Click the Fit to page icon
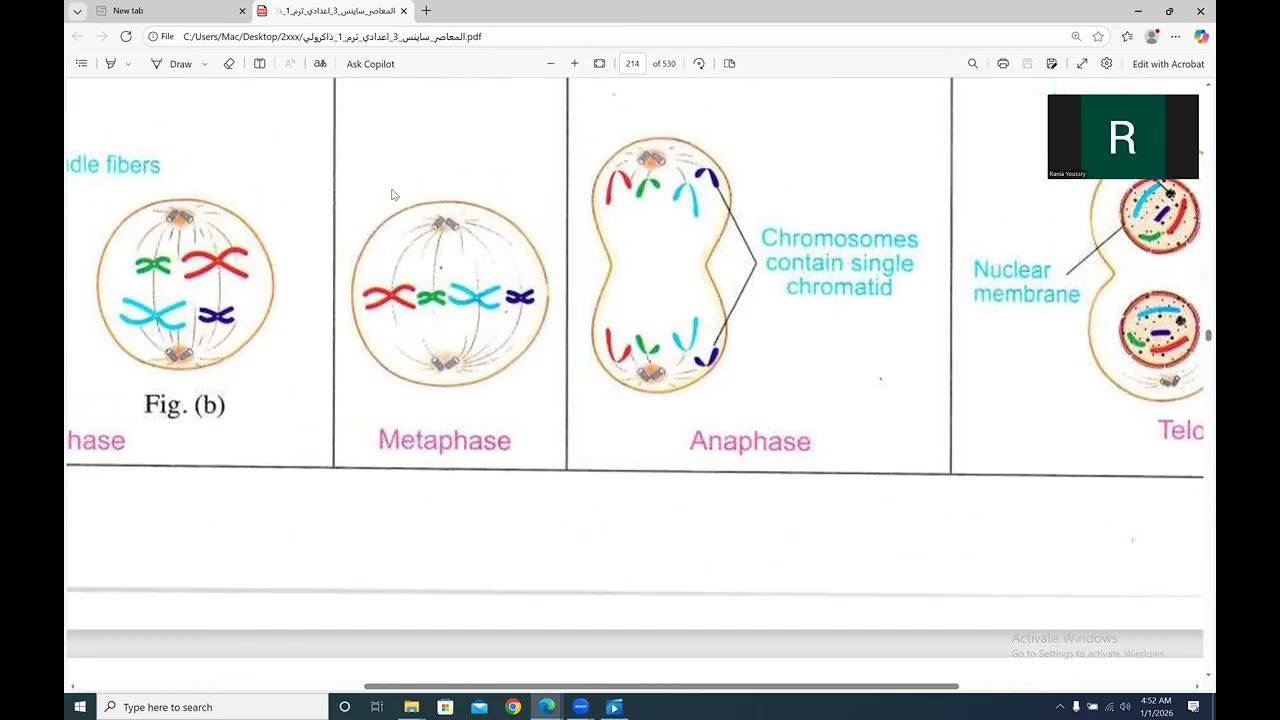Viewport: 1280px width, 720px height. (x=599, y=63)
